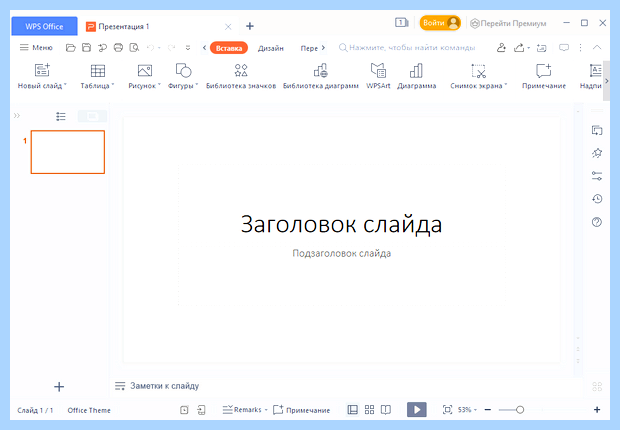620x430 pixels.
Task: Select reading view book icon
Action: click(386, 410)
